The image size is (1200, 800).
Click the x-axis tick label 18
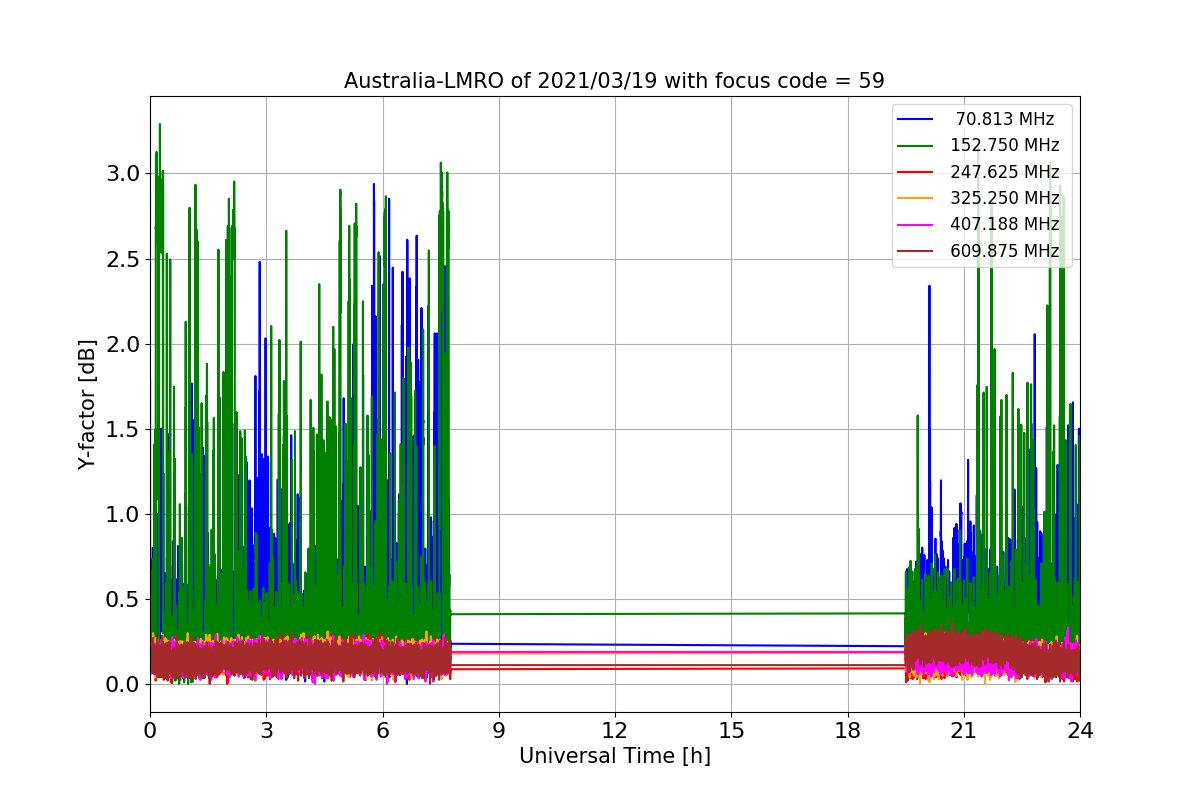tap(847, 730)
